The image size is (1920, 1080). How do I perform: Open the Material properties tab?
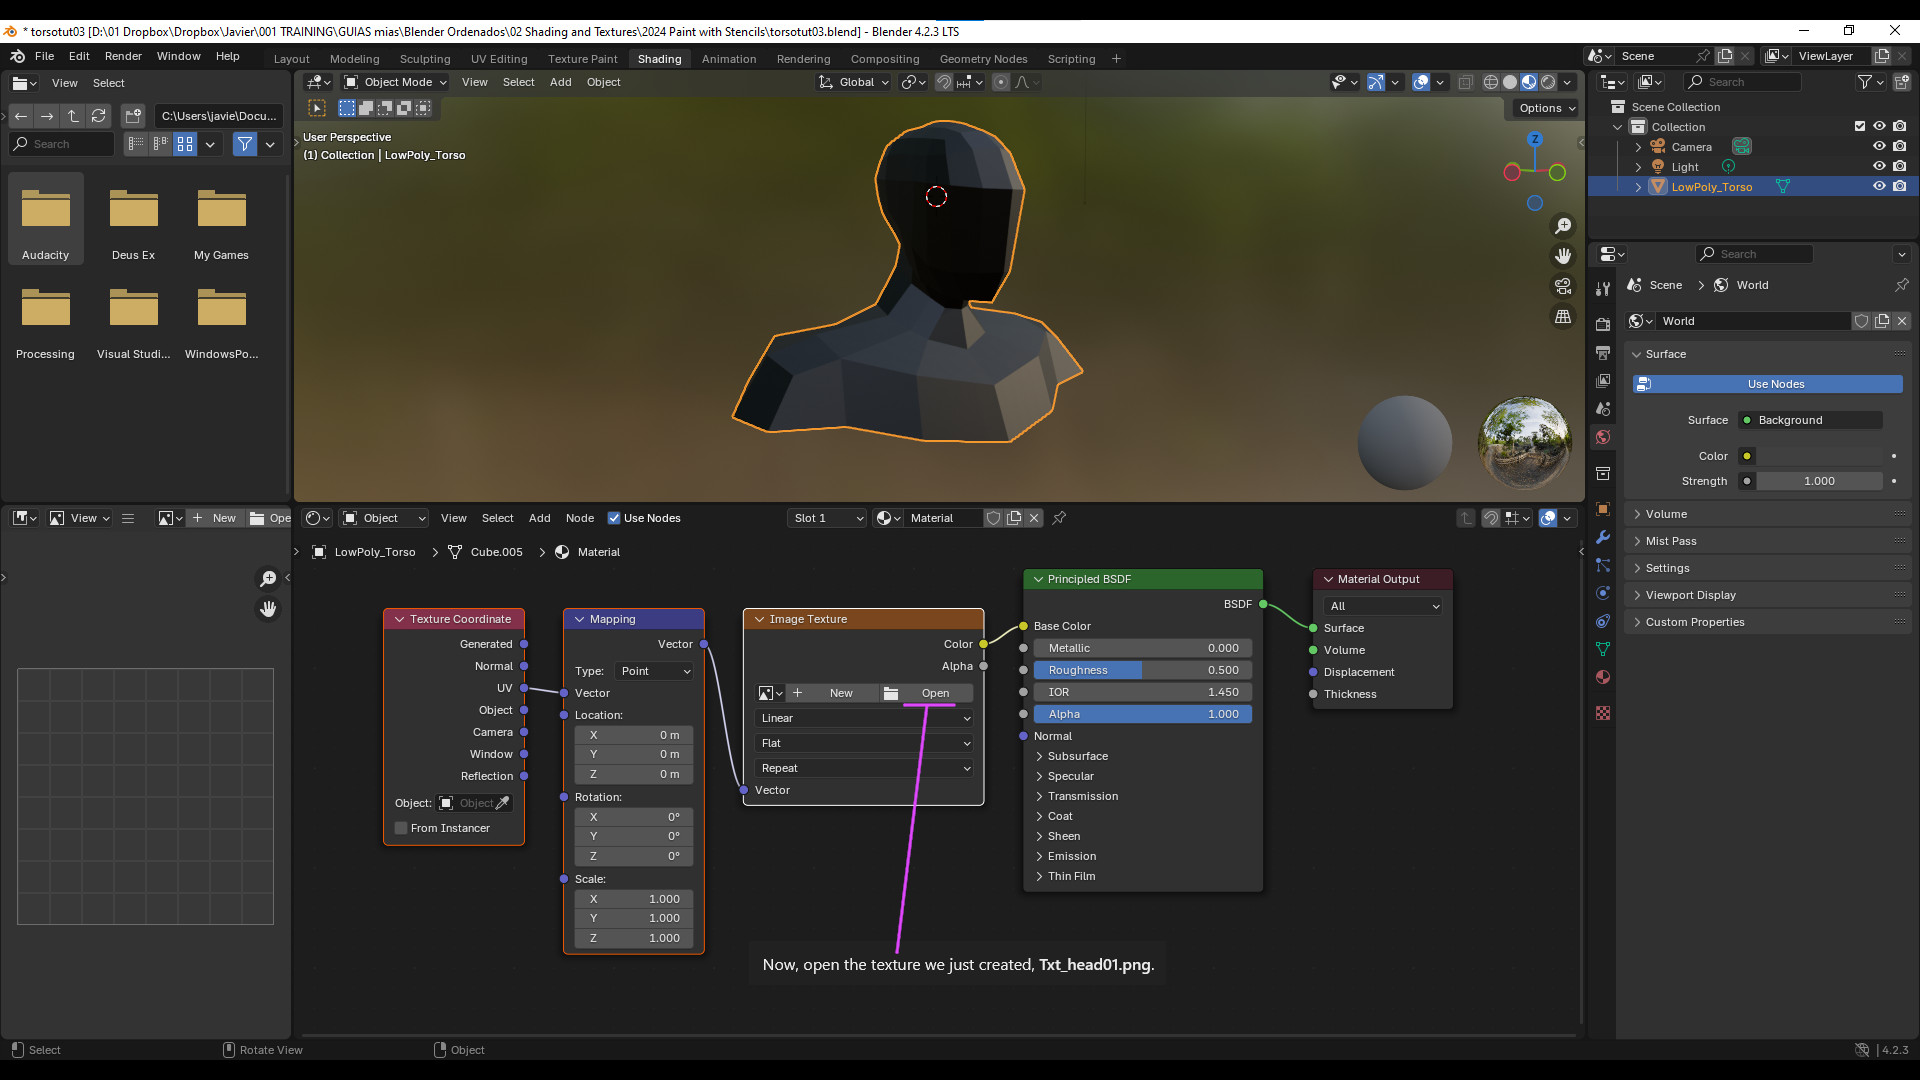pyautogui.click(x=1603, y=676)
